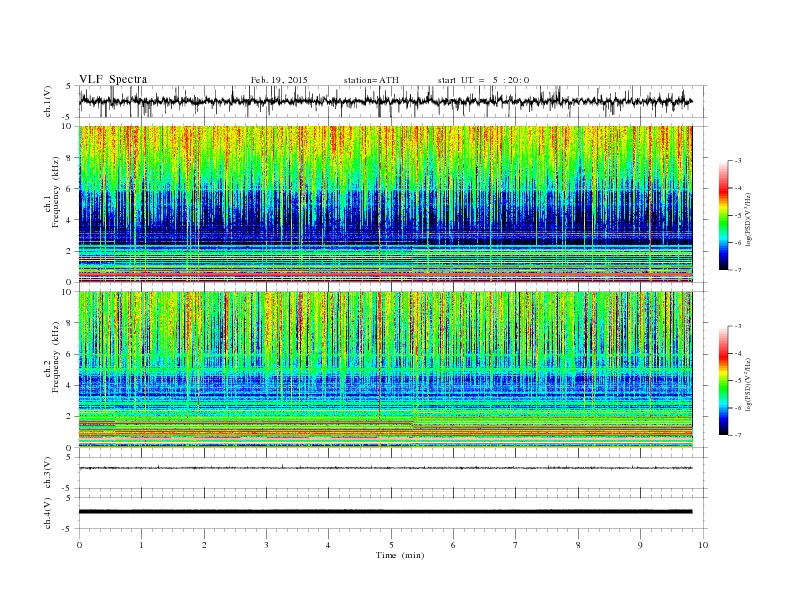Click the "-4" tick on ch.2 colorbar
This screenshot has height=612, width=792.
(x=738, y=353)
